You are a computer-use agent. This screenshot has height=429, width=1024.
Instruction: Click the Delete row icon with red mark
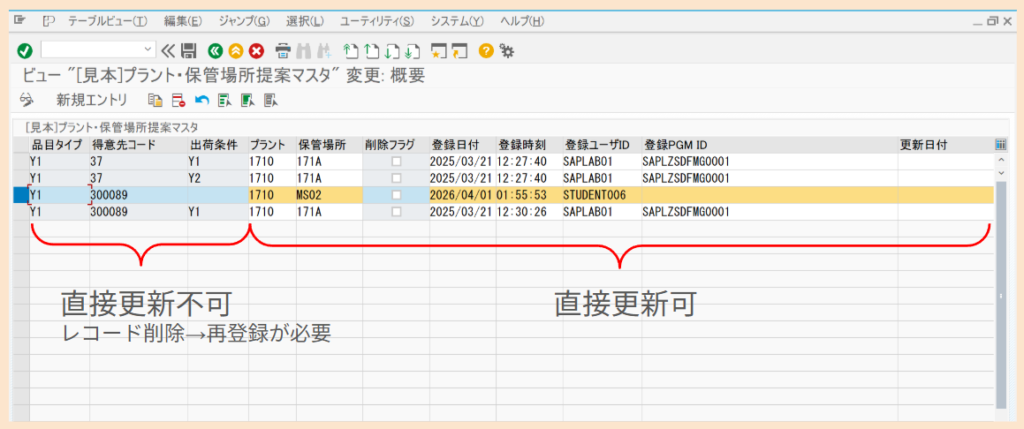click(x=178, y=100)
